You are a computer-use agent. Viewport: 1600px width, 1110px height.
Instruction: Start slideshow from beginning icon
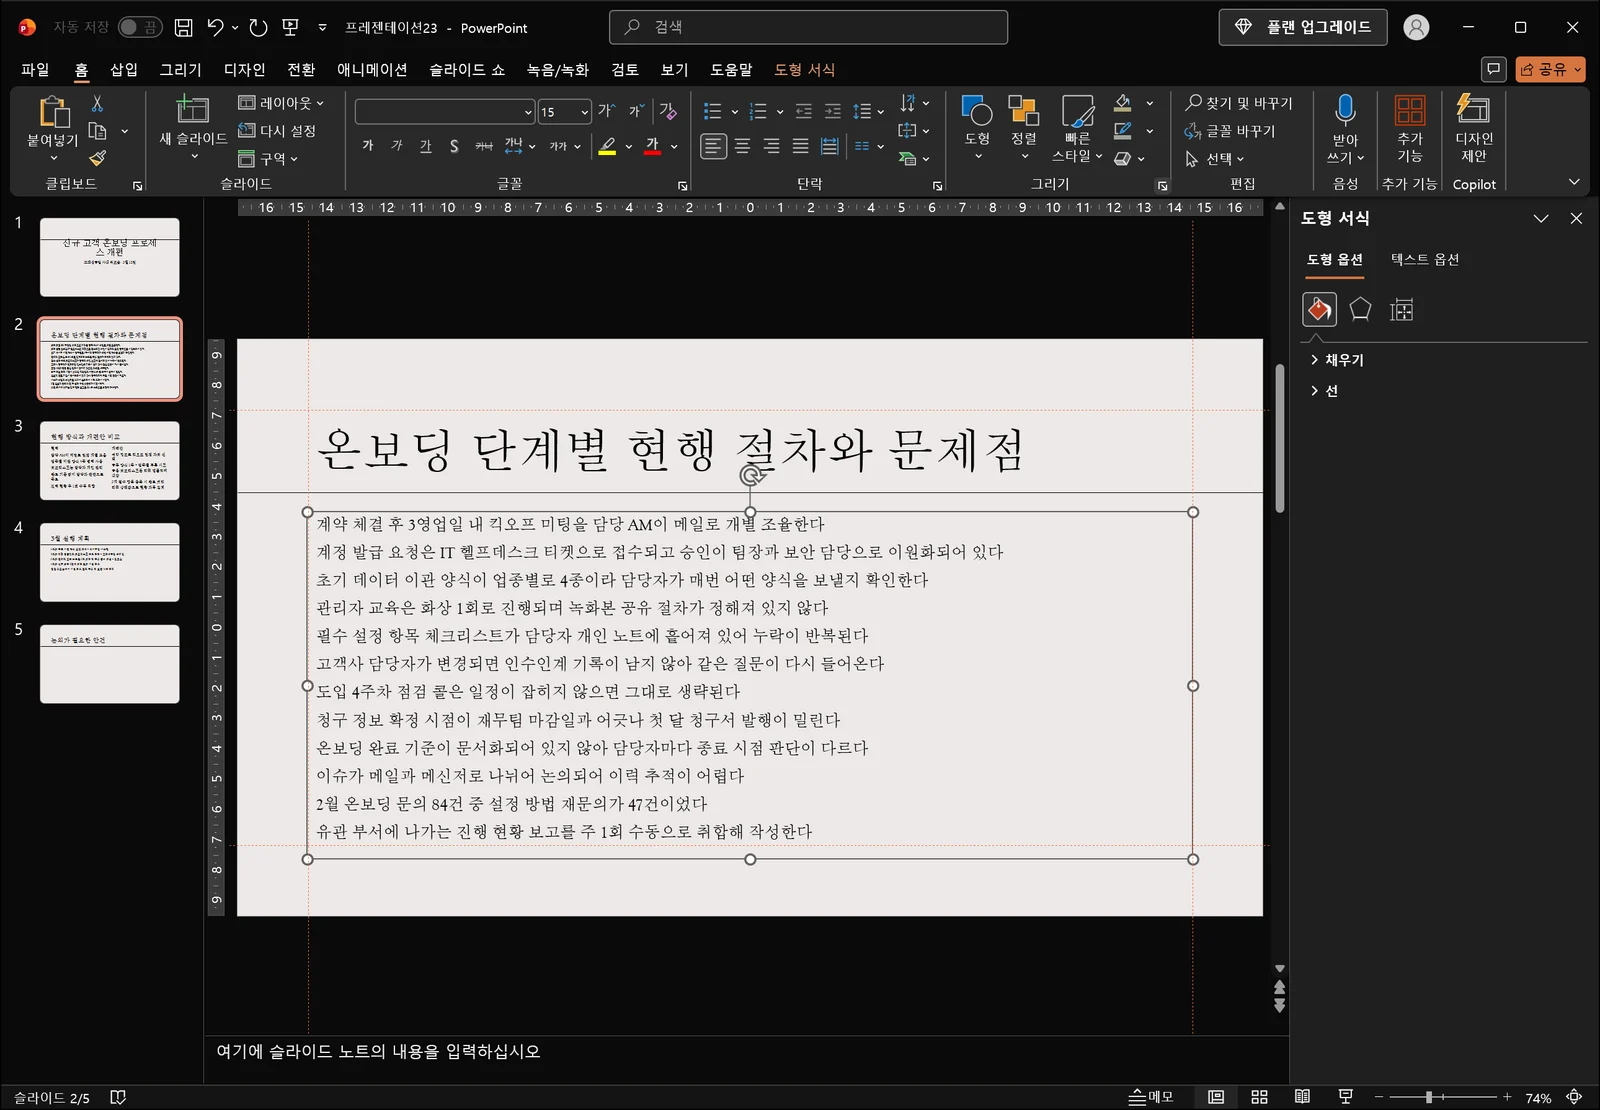pyautogui.click(x=291, y=28)
